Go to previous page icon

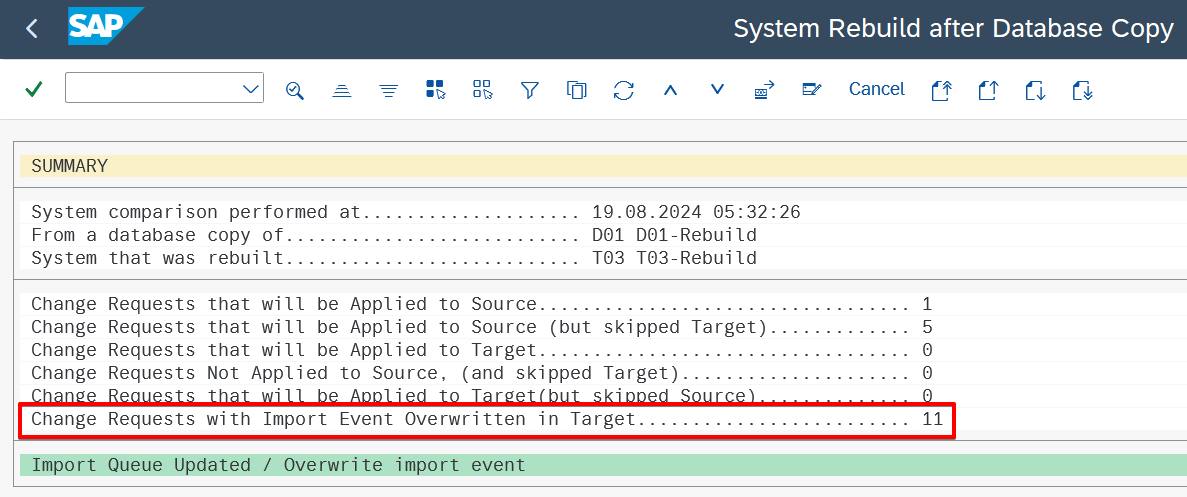point(988,90)
